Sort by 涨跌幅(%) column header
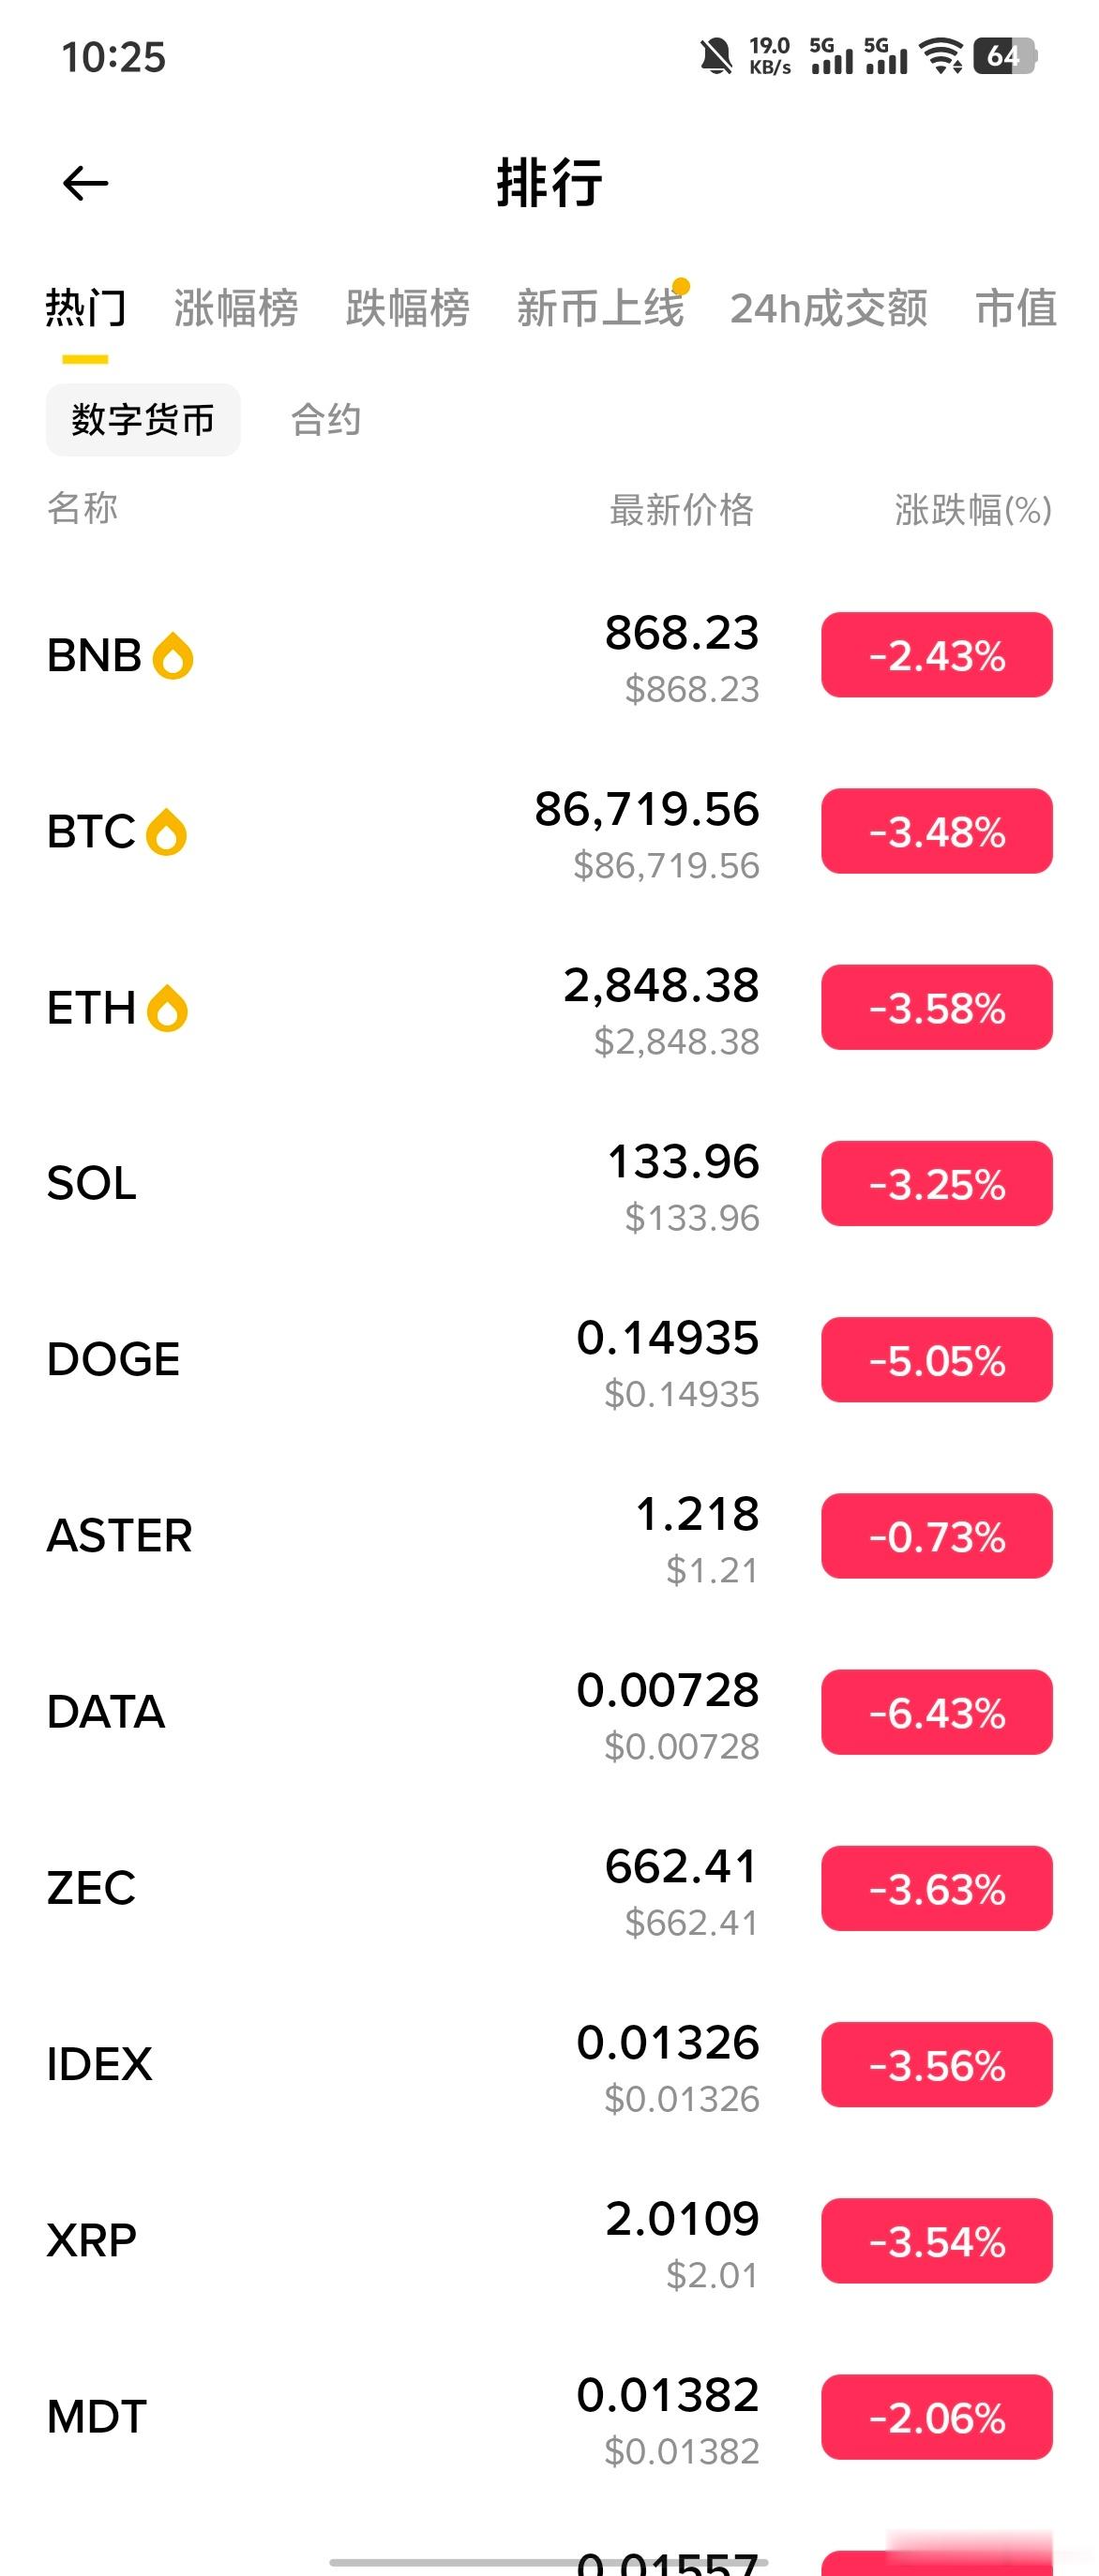This screenshot has width=1099, height=2576. pyautogui.click(x=973, y=510)
